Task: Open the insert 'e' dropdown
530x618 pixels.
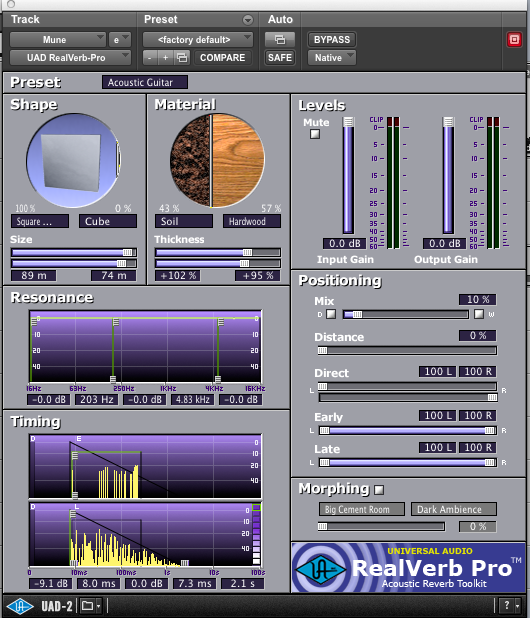Action: [120, 39]
